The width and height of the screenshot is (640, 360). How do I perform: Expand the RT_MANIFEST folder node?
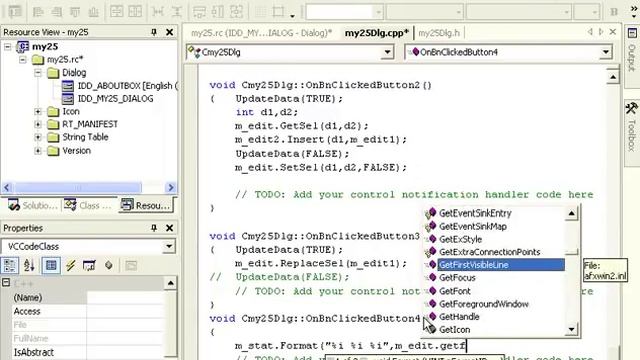38,124
